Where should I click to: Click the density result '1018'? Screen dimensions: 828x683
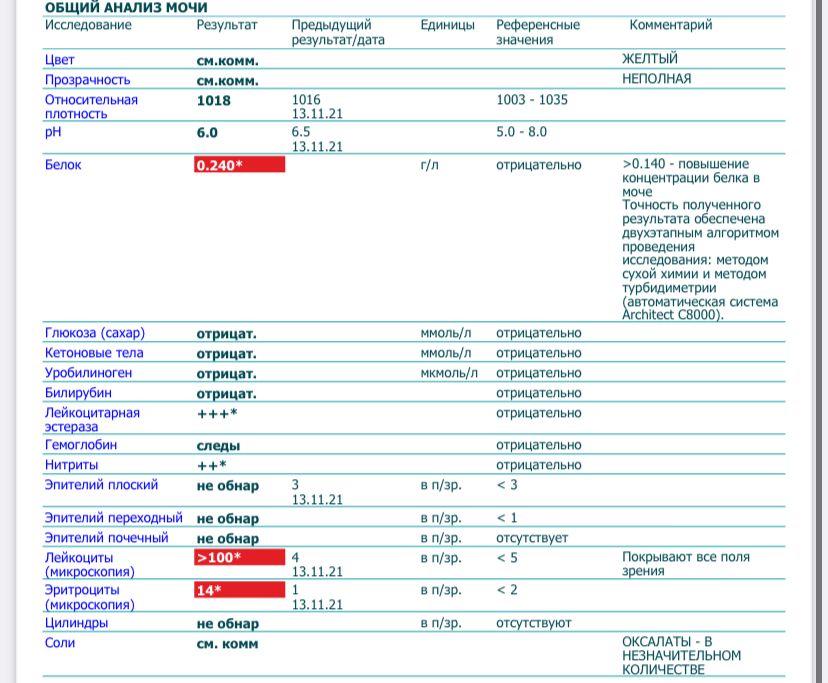[x=213, y=100]
